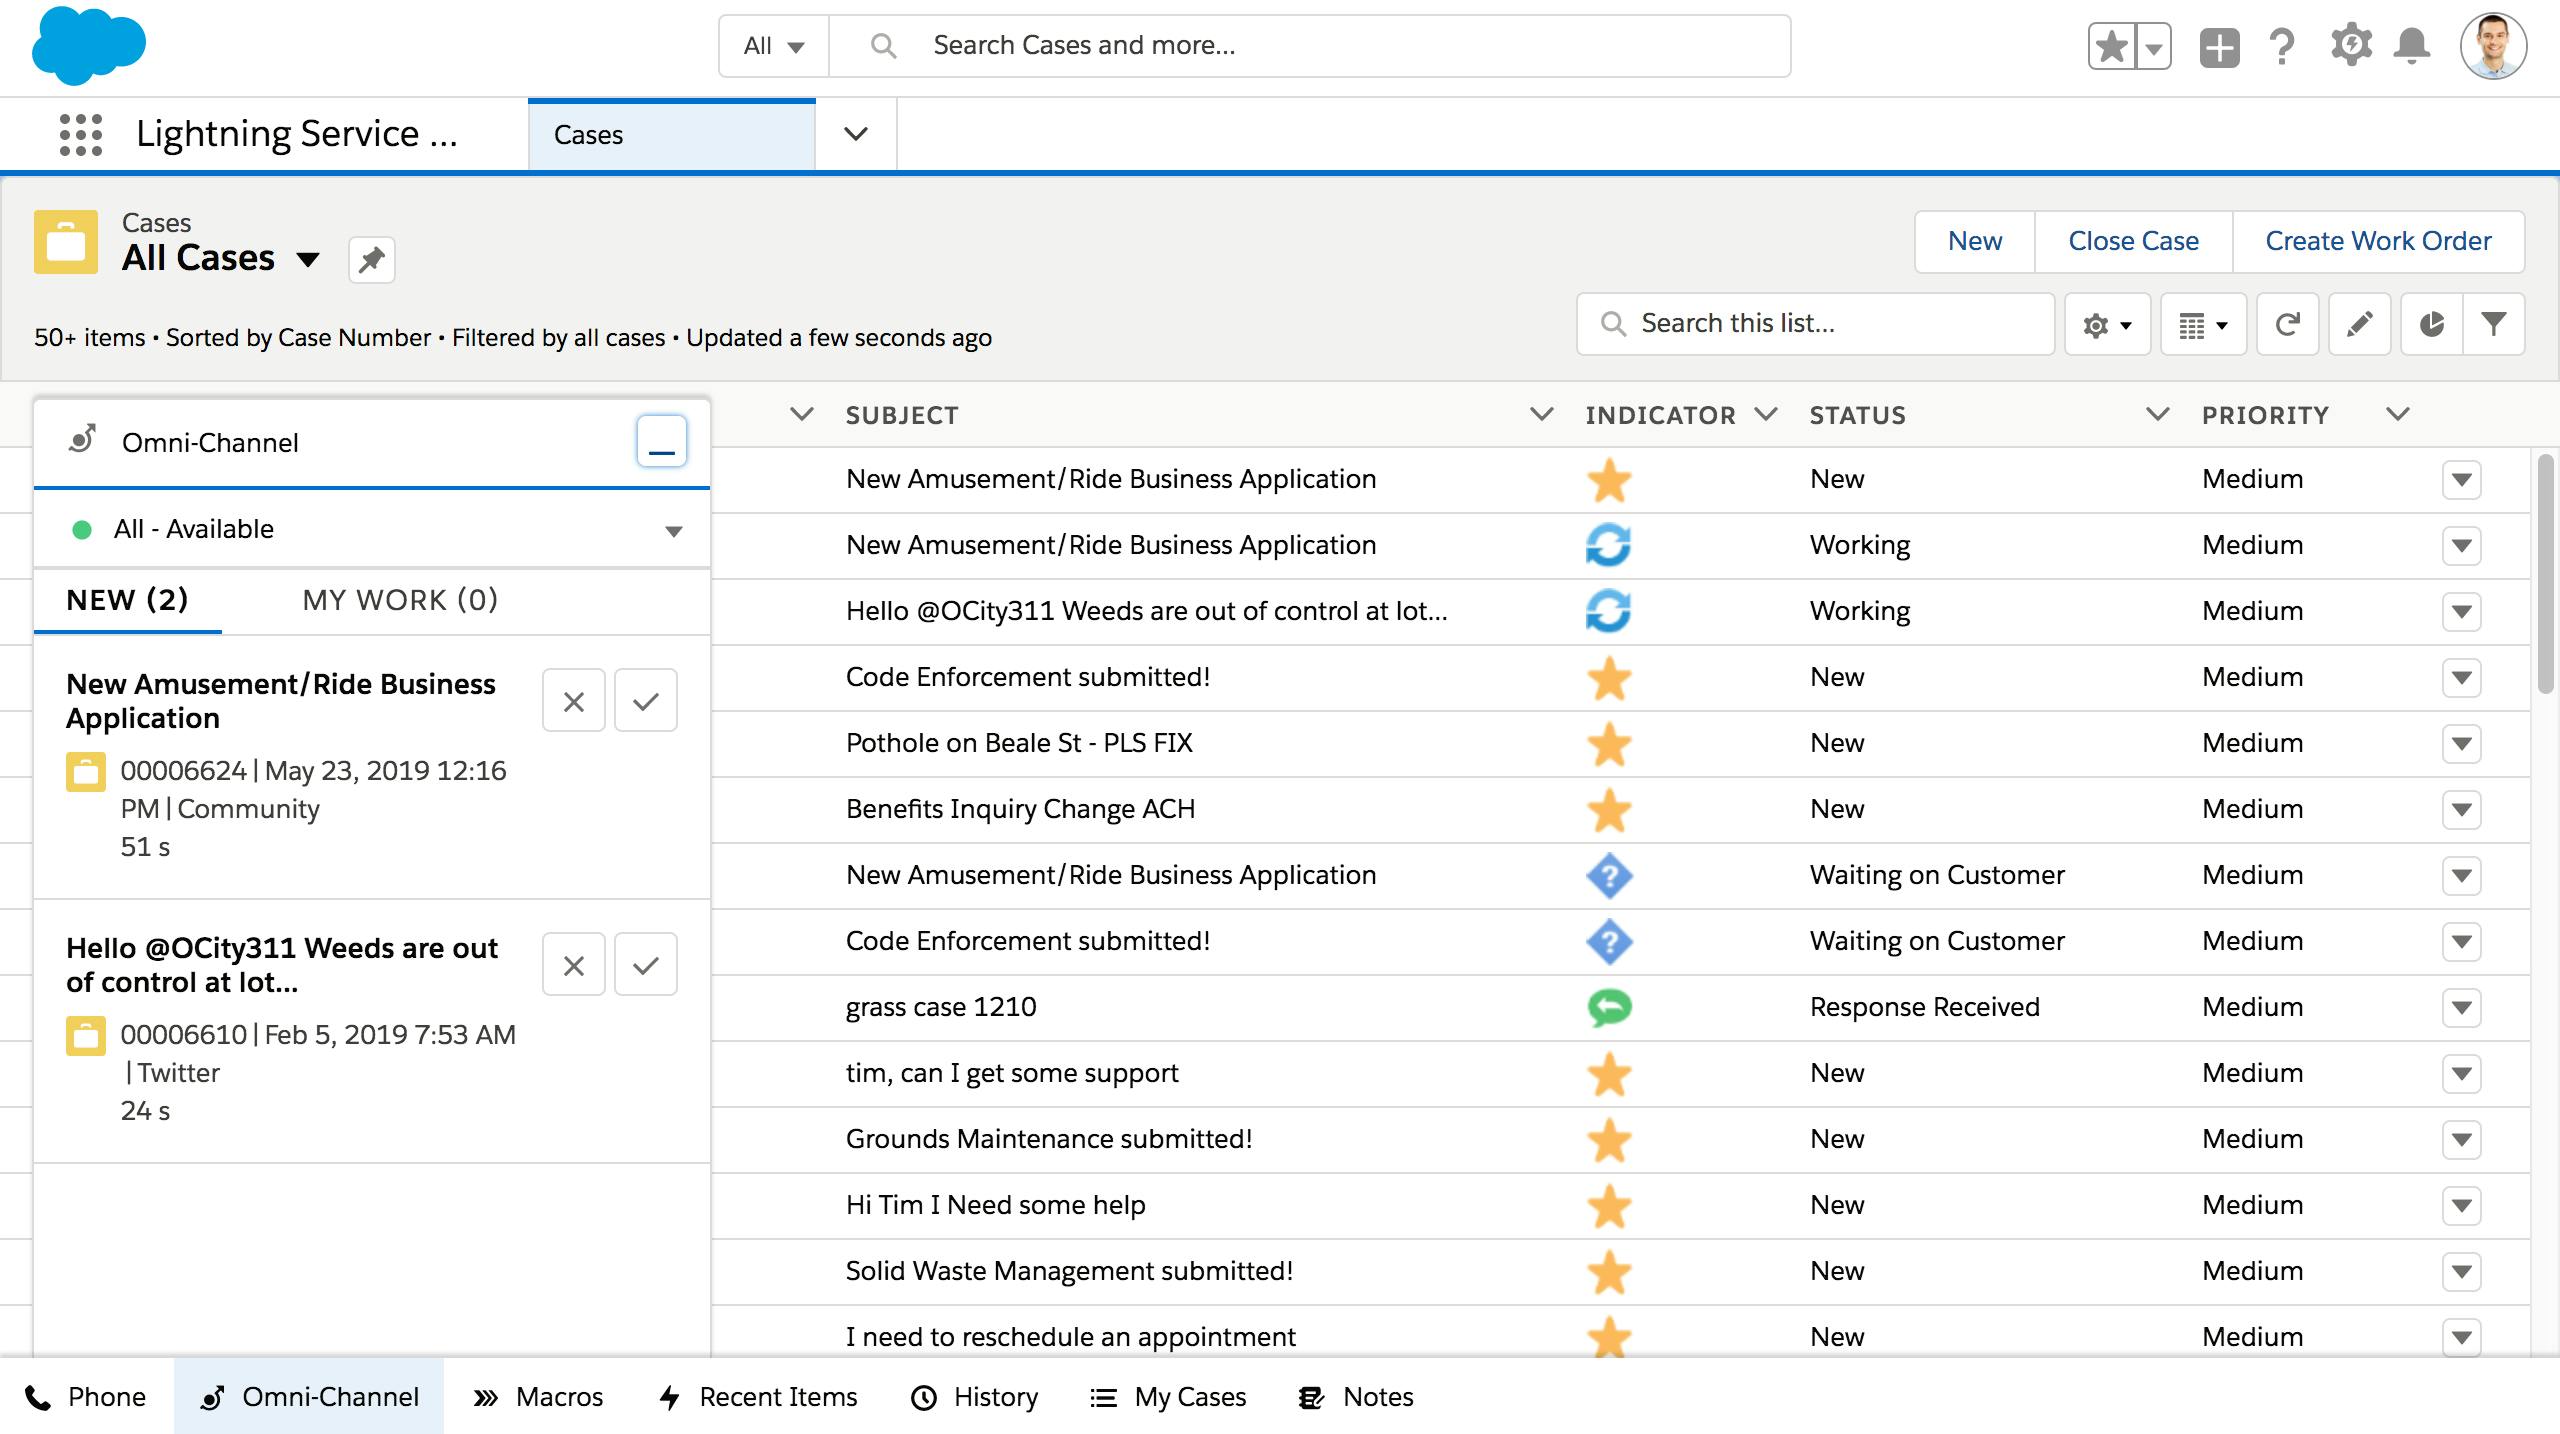2560x1434 pixels.
Task: Click case number 00006624 in Omni-Channel
Action: [x=183, y=771]
